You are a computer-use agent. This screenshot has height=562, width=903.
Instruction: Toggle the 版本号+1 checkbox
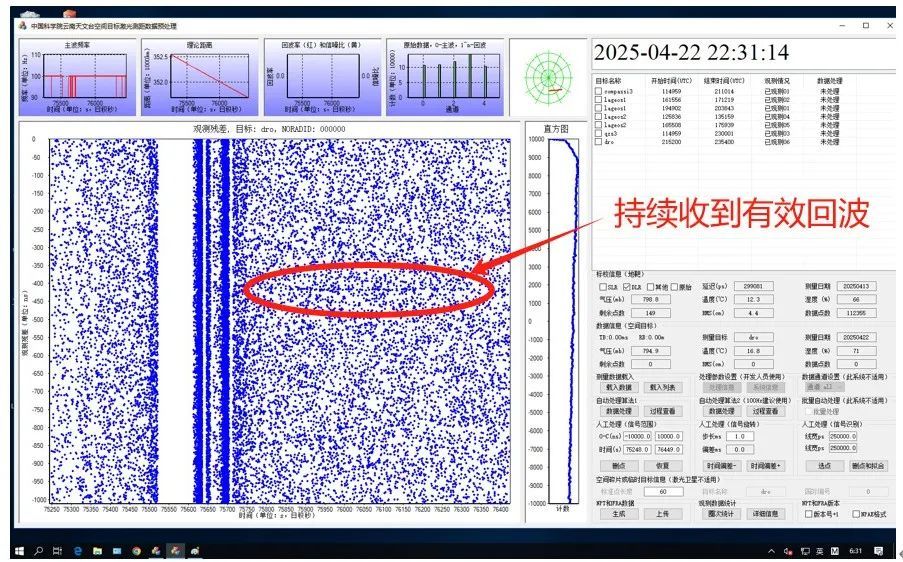point(809,514)
